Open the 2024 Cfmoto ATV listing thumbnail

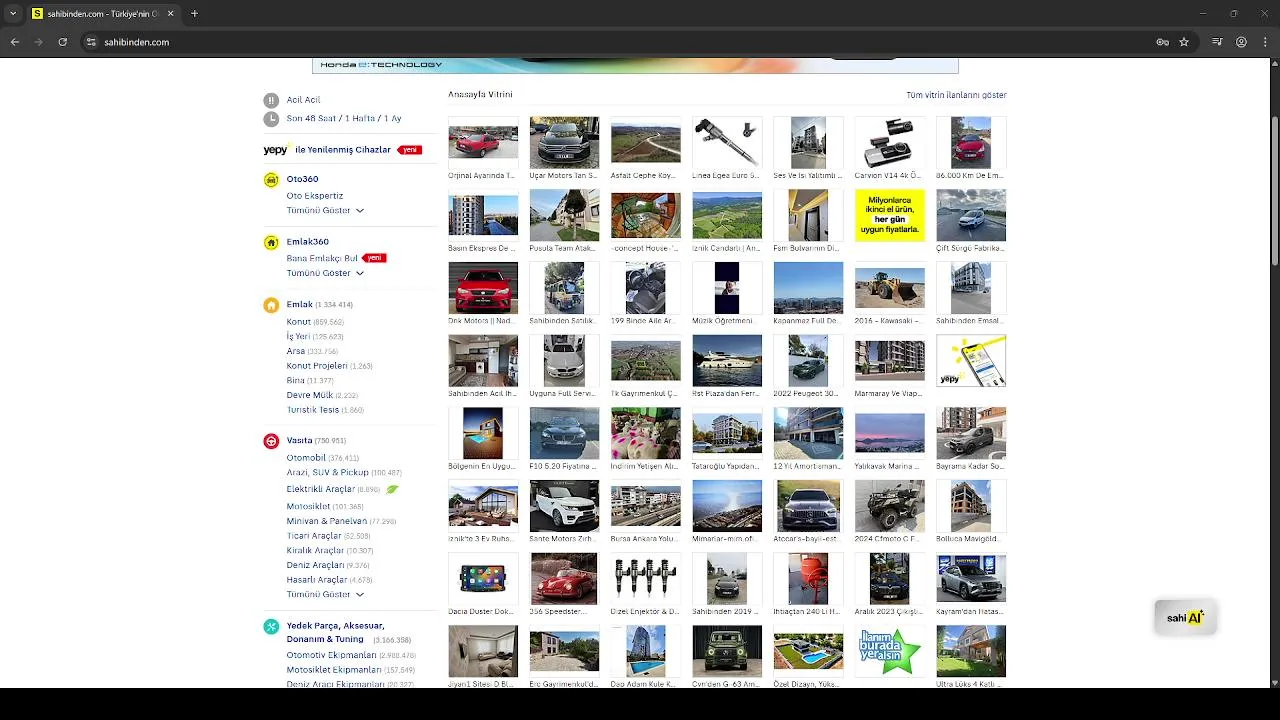click(x=889, y=506)
